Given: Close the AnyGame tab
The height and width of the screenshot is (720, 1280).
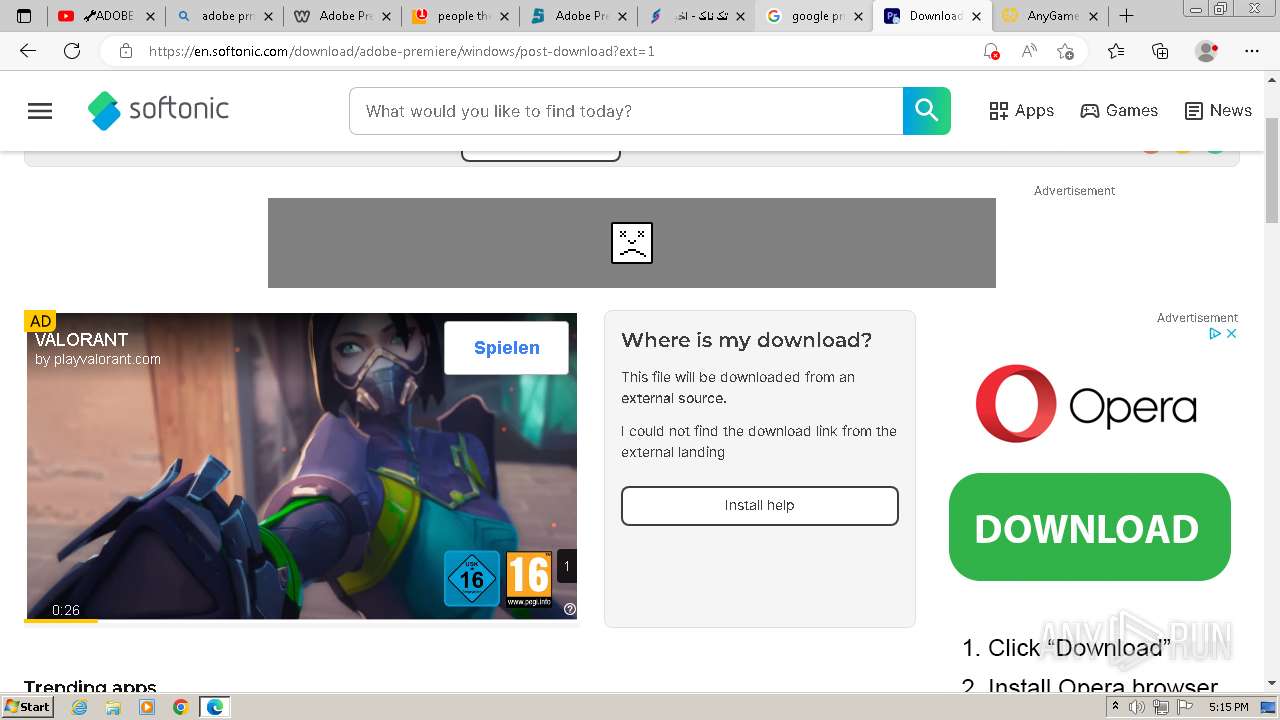Looking at the screenshot, I should pyautogui.click(x=1094, y=16).
